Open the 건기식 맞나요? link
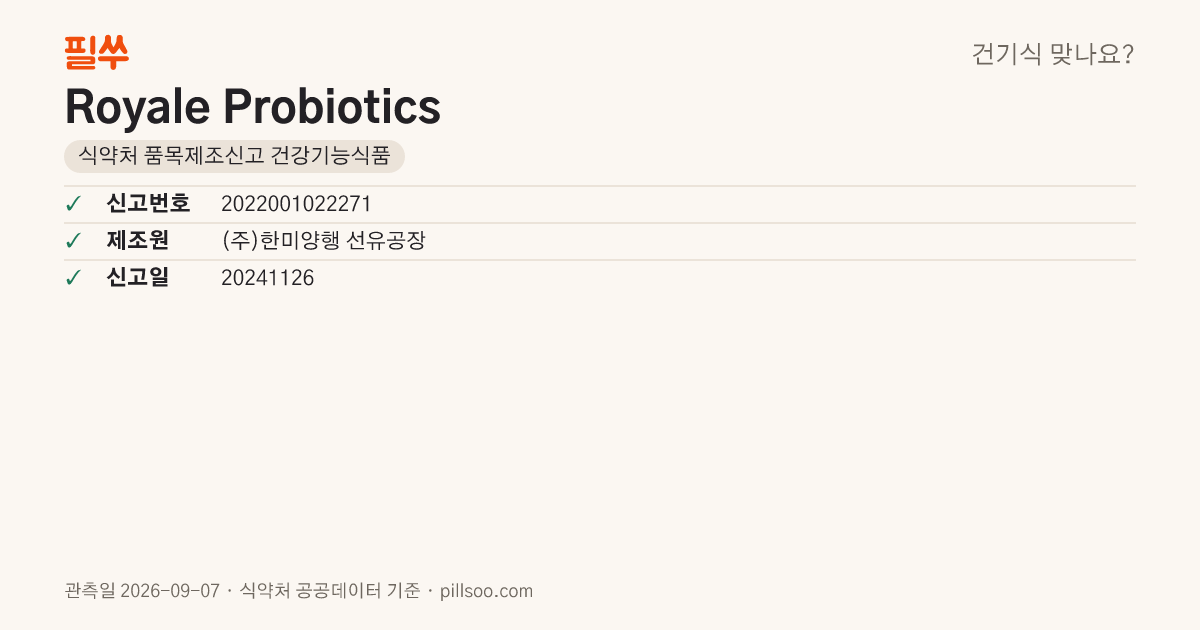Viewport: 1200px width, 630px height. pyautogui.click(x=1053, y=54)
